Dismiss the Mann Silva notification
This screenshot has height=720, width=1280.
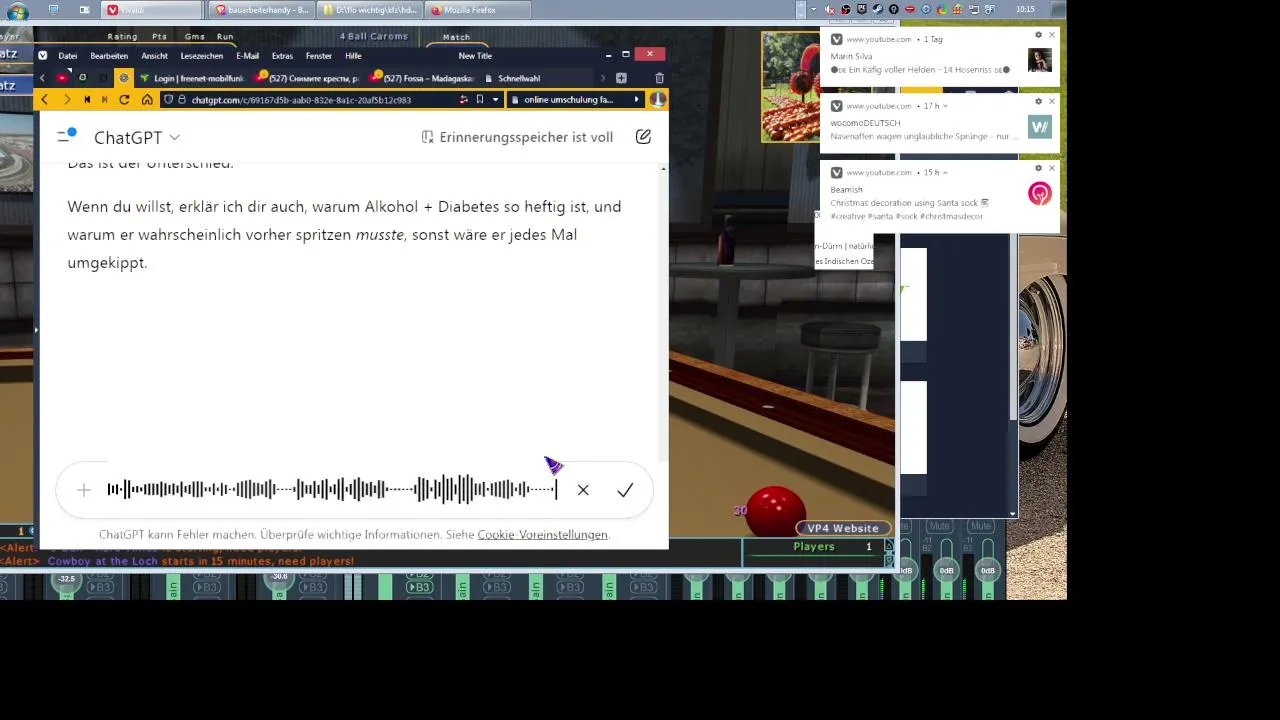click(x=1052, y=35)
